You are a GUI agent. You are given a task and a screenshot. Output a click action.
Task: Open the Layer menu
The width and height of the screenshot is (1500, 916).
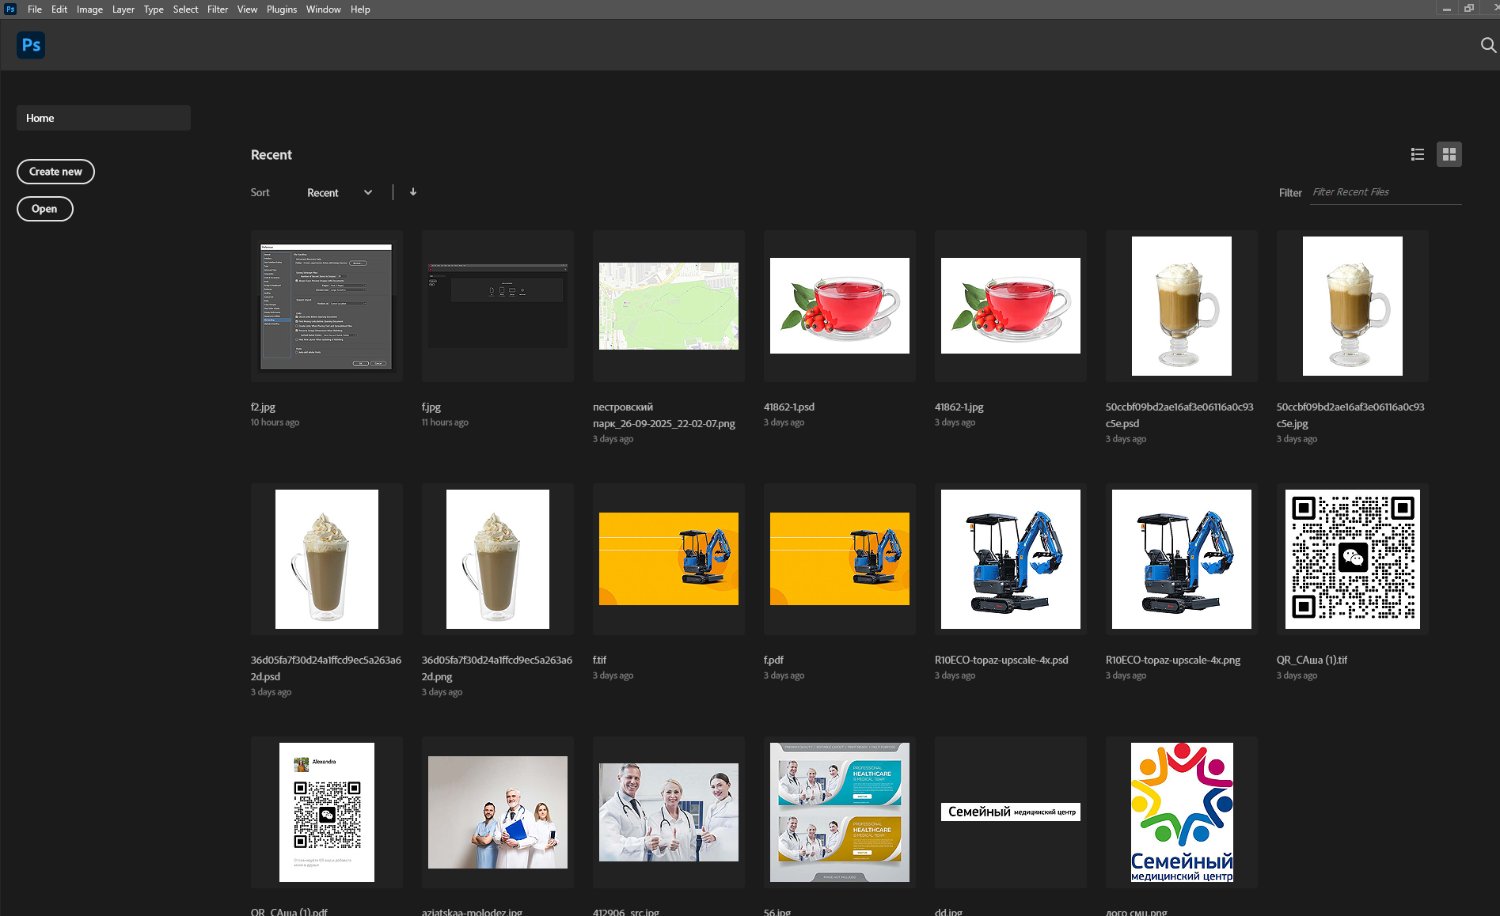click(123, 9)
